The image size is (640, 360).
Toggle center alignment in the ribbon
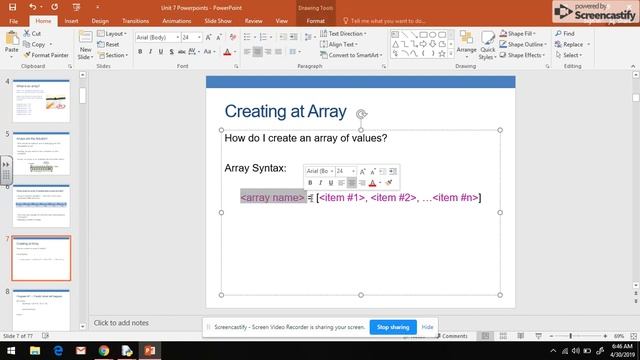pyautogui.click(x=258, y=52)
